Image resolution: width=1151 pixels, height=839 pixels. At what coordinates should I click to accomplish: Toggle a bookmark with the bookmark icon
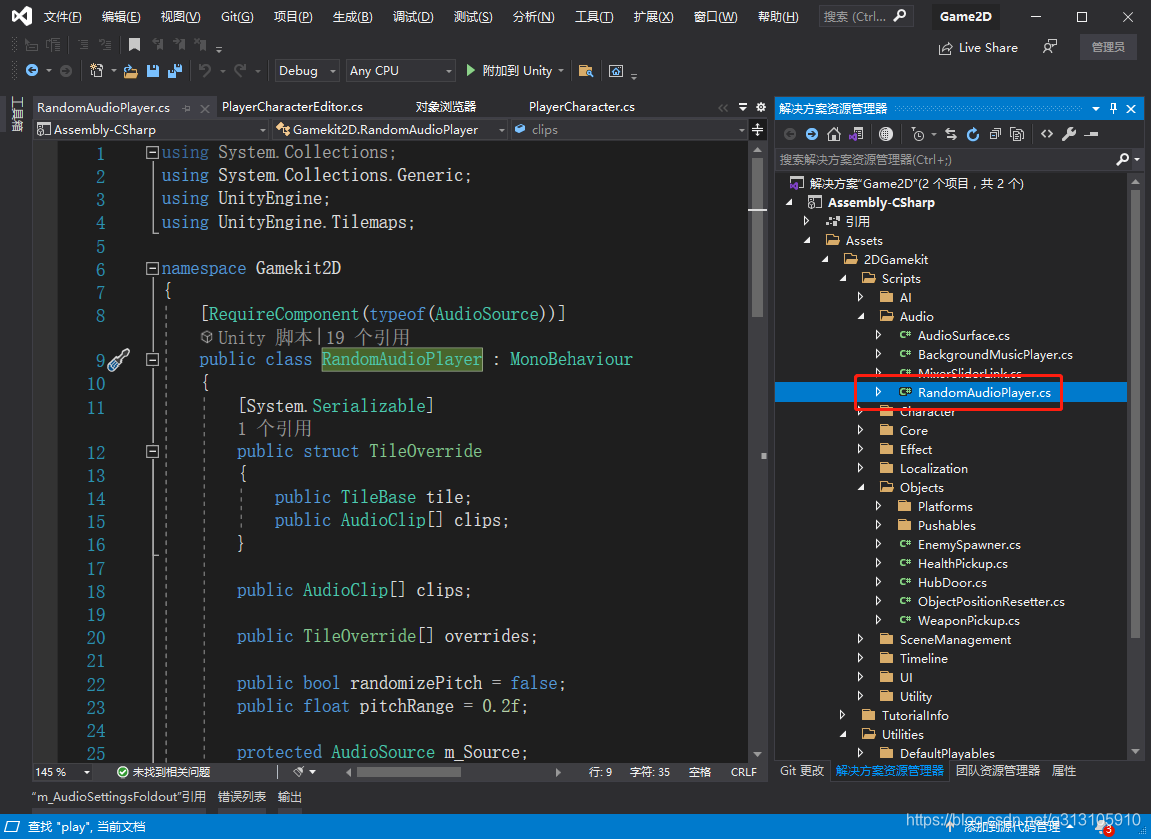coord(134,46)
